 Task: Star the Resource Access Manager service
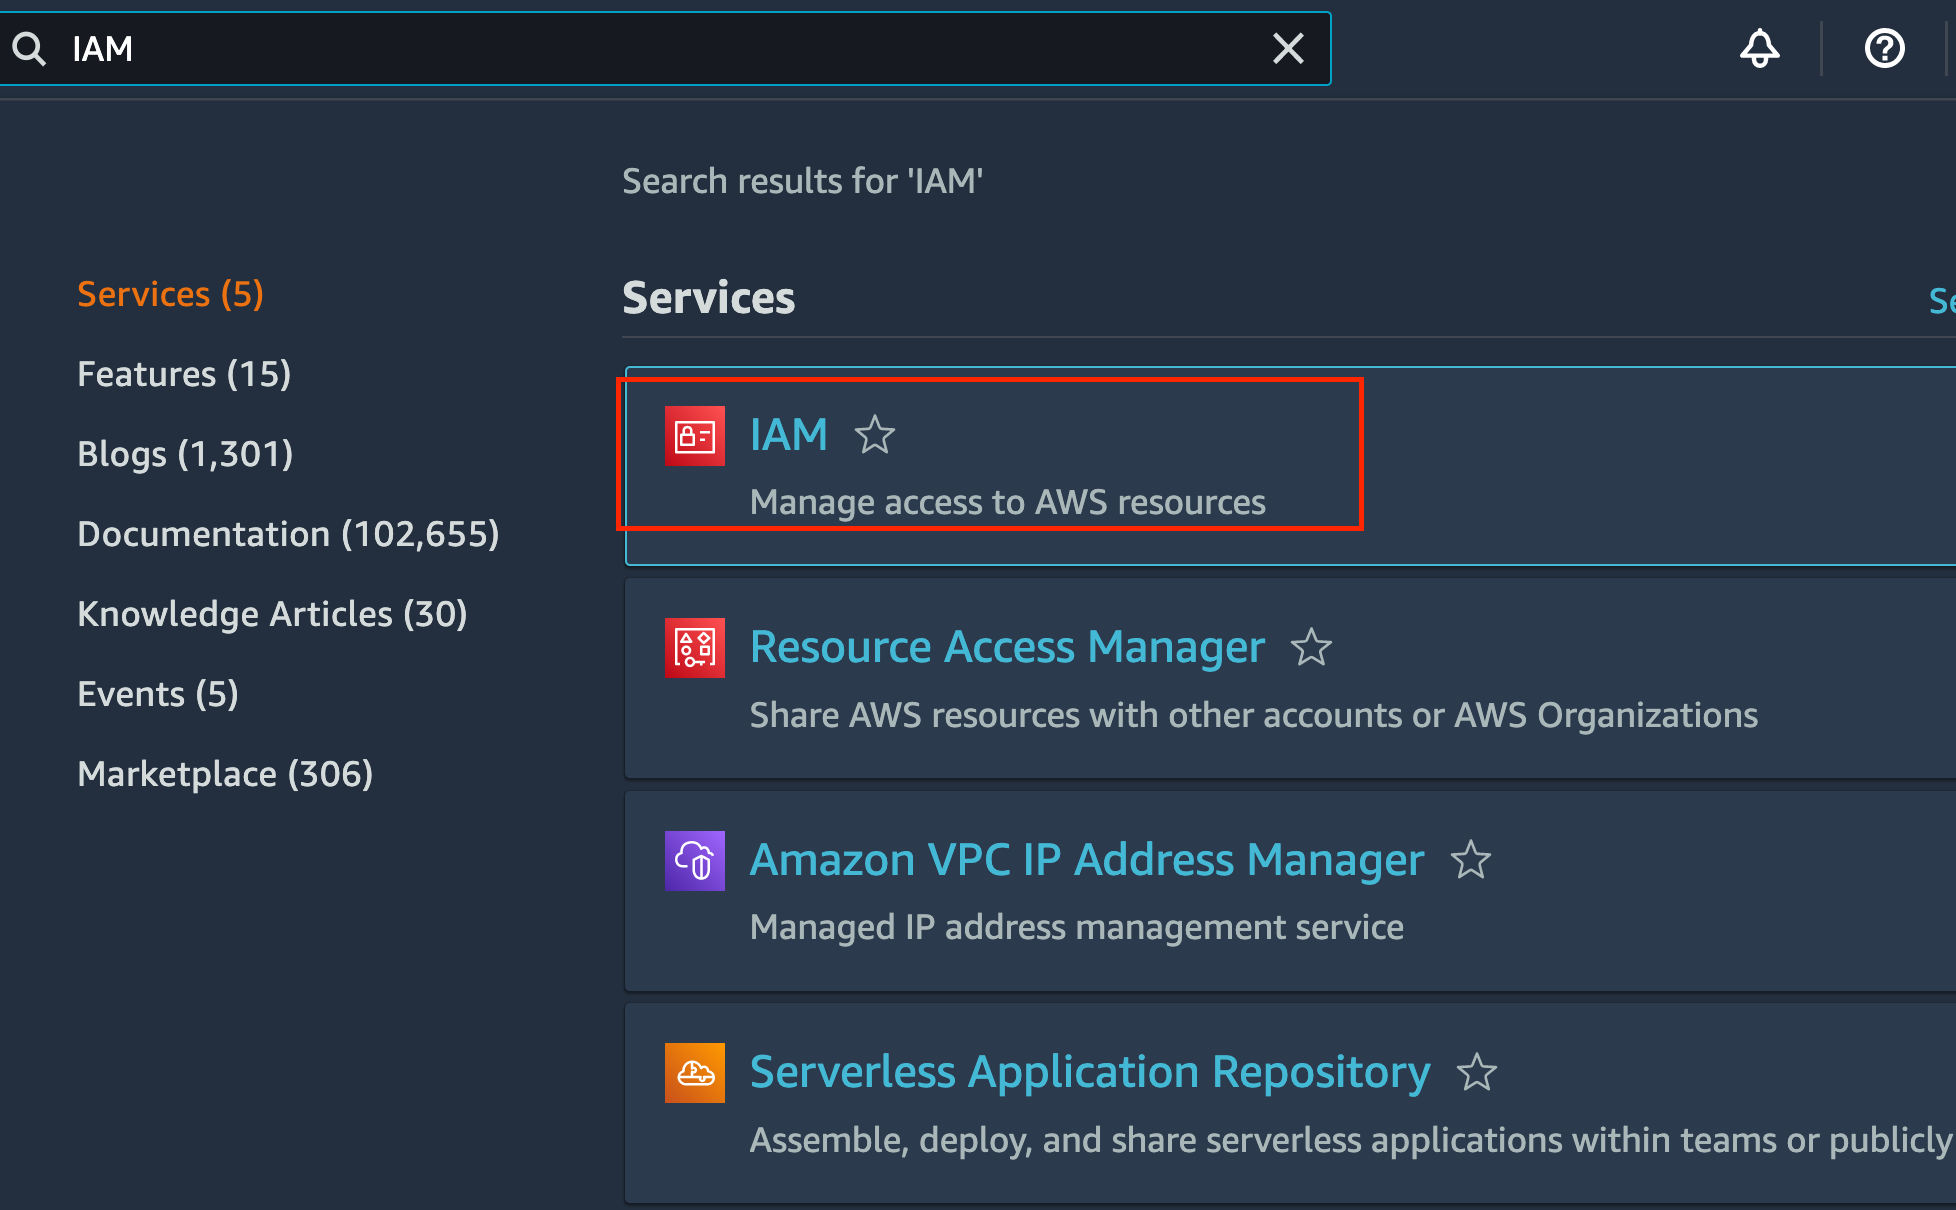point(1311,648)
